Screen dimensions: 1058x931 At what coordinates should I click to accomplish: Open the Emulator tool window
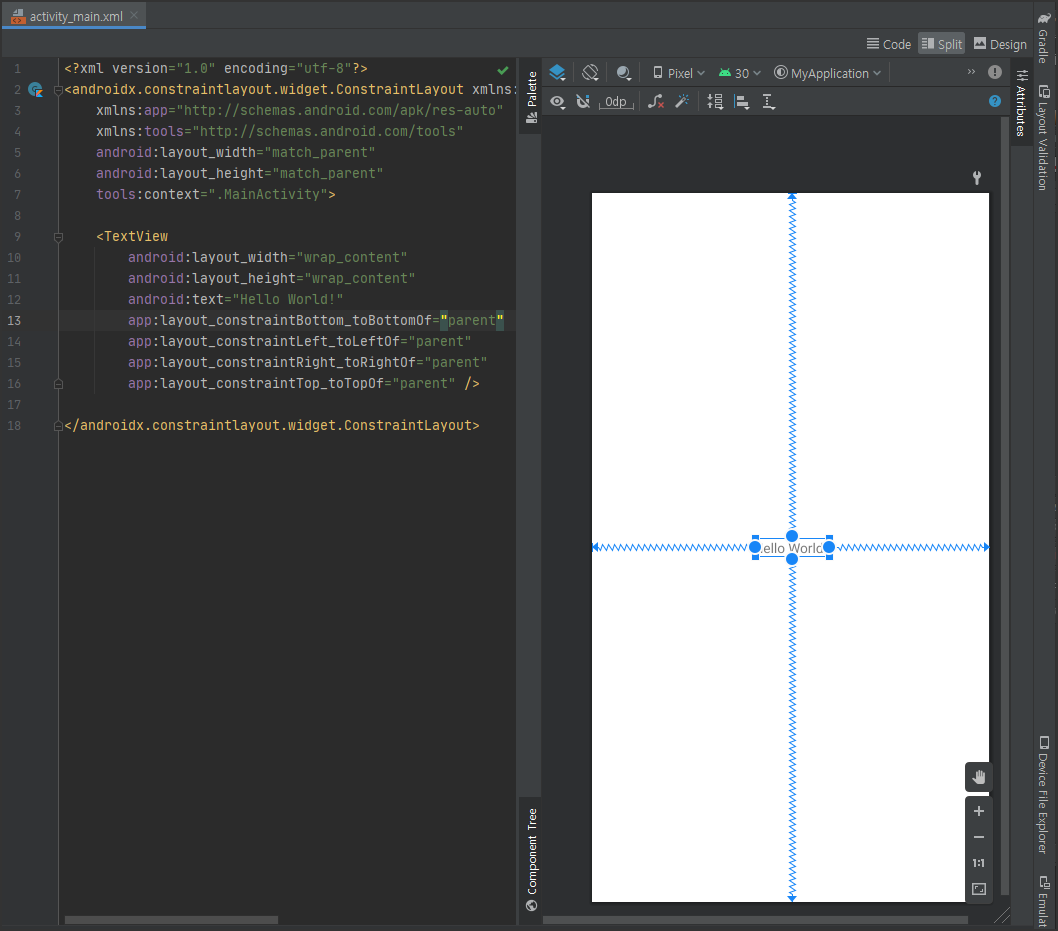[1044, 901]
